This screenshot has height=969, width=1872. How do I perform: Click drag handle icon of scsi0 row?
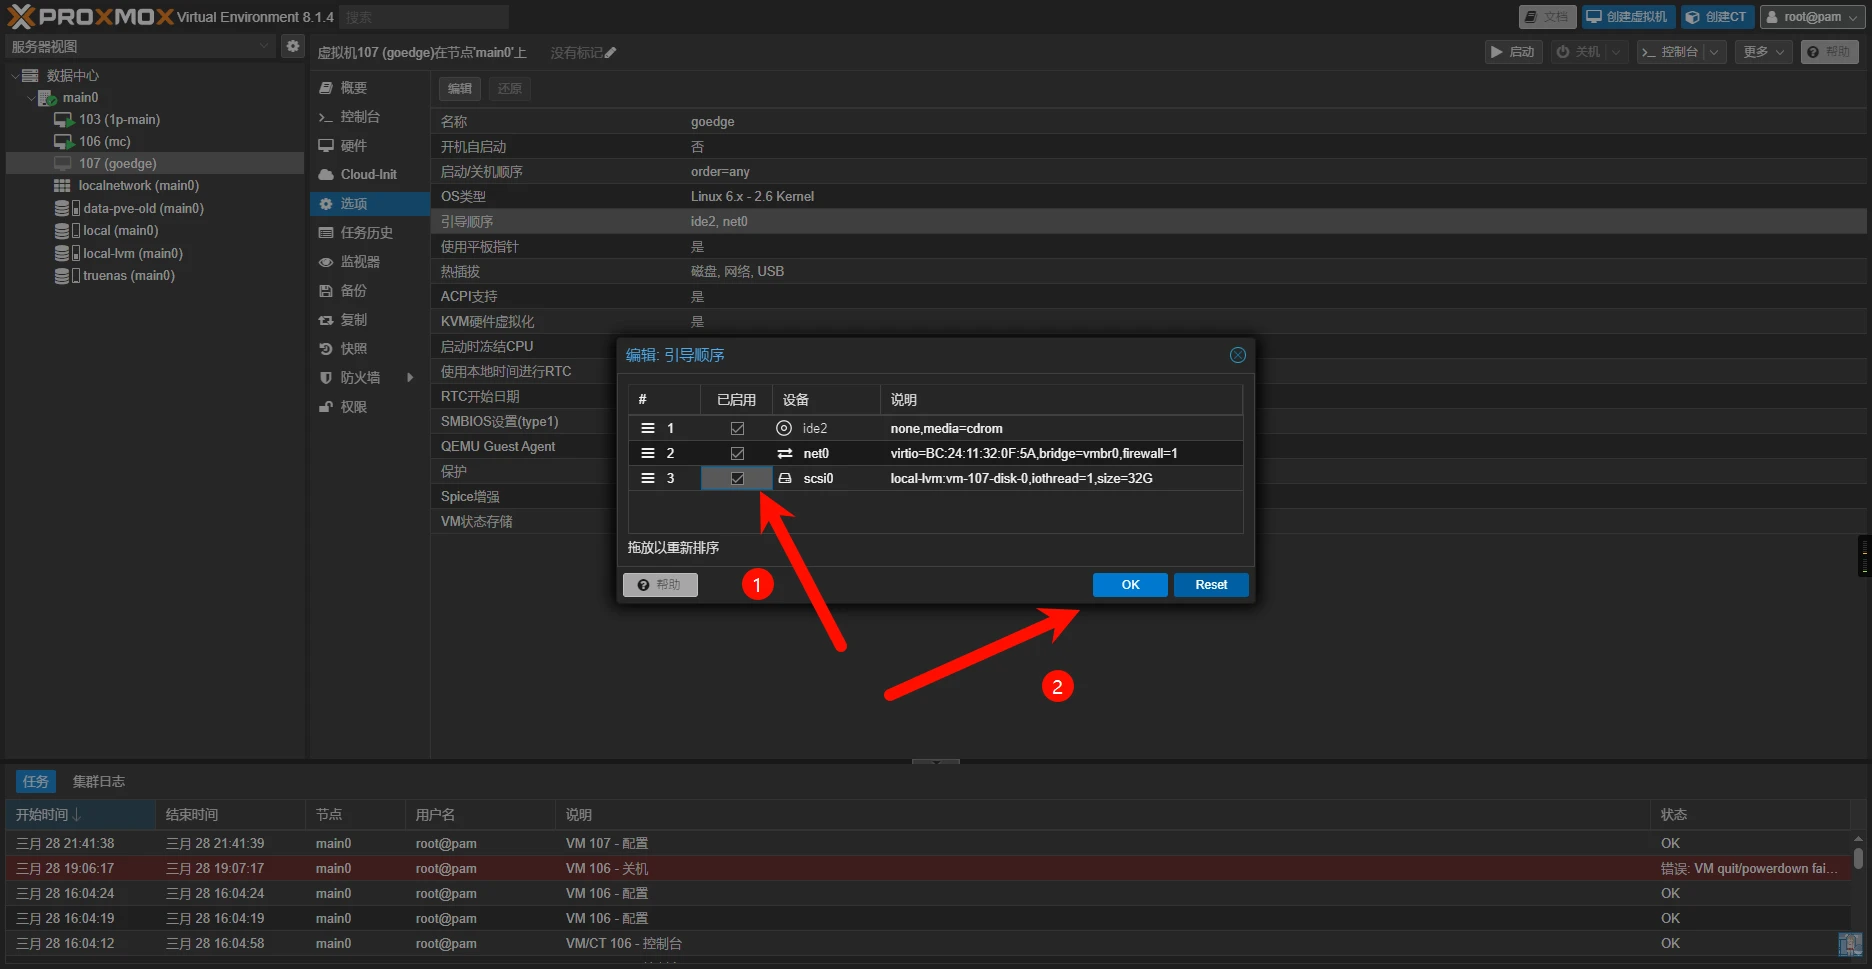coord(648,478)
